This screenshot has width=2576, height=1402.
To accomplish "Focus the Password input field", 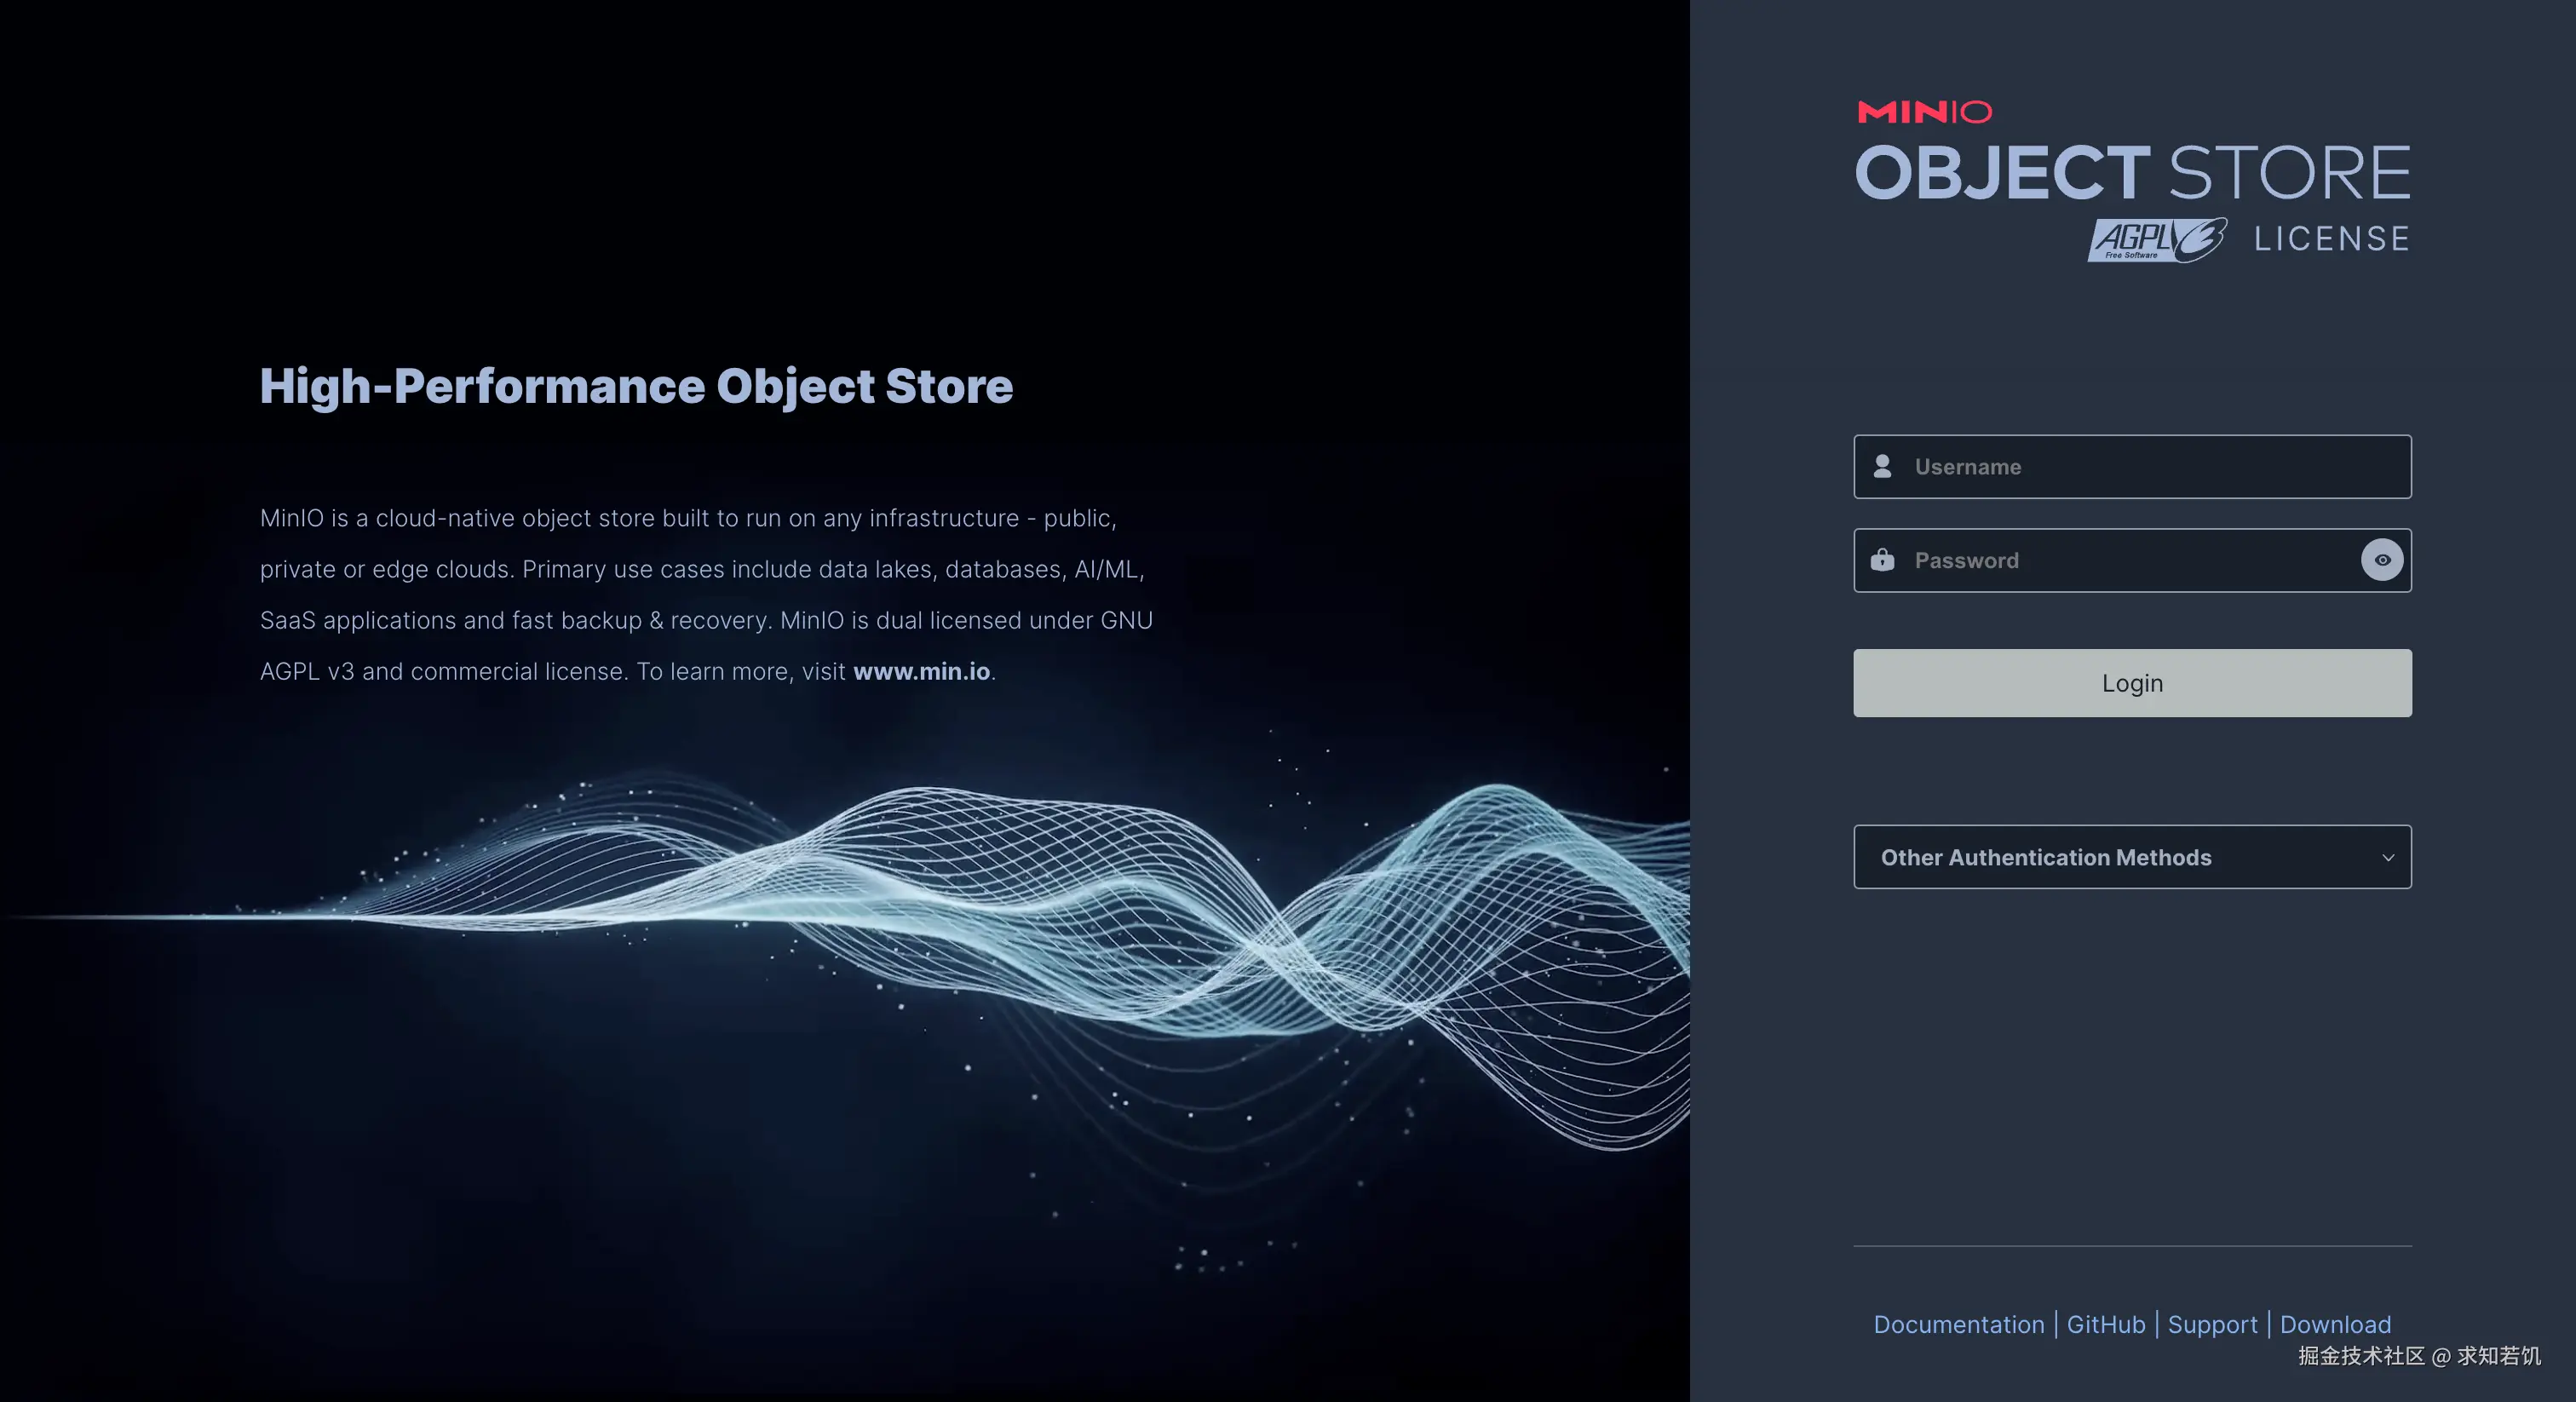I will point(2132,560).
